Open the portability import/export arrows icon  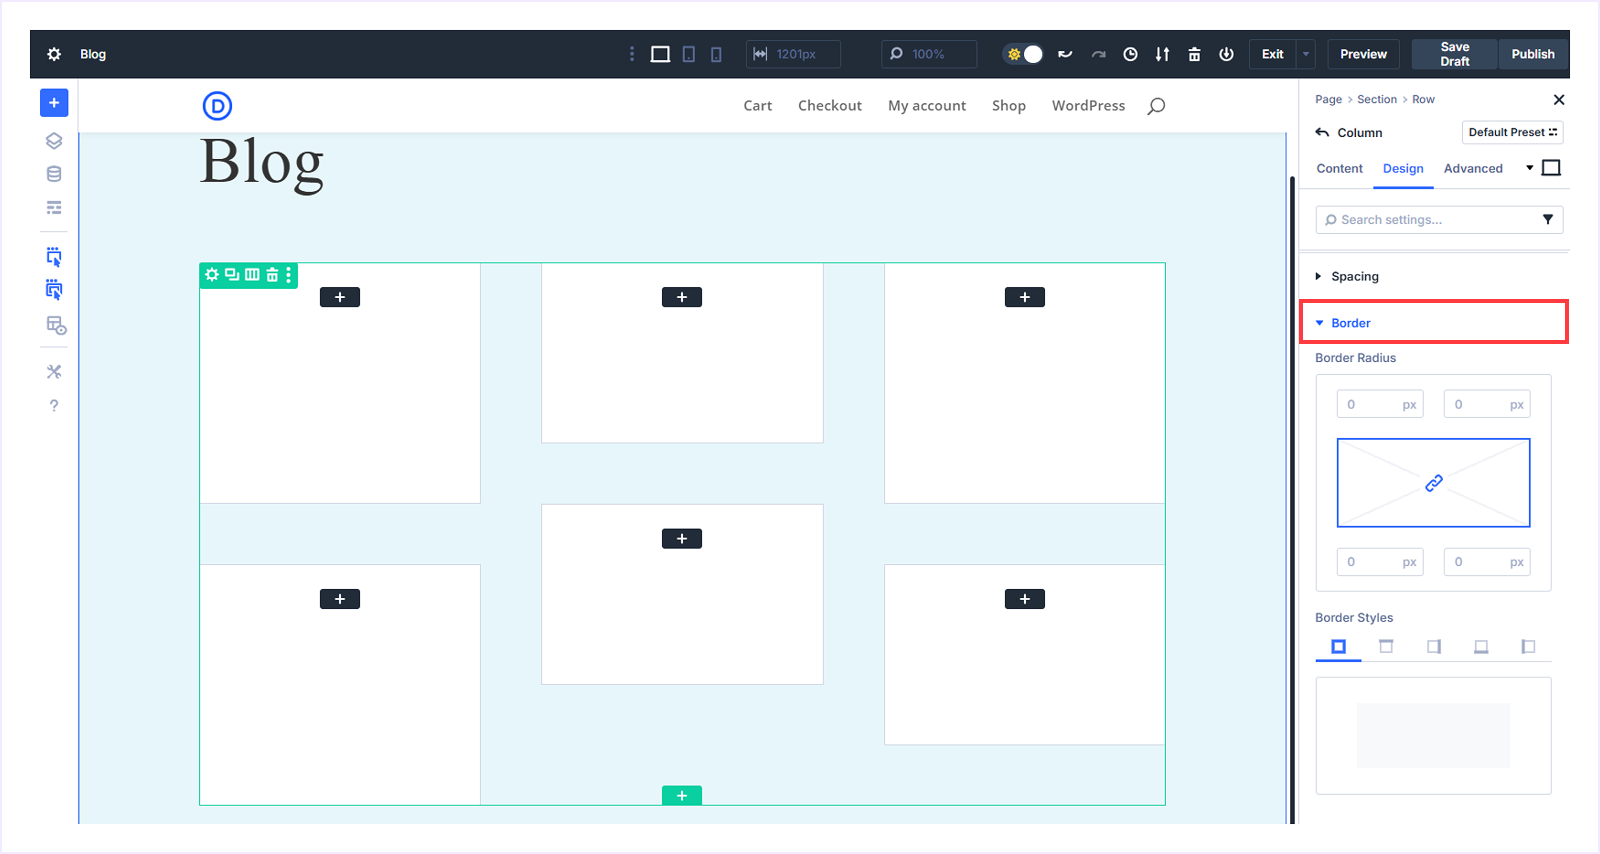(1162, 54)
